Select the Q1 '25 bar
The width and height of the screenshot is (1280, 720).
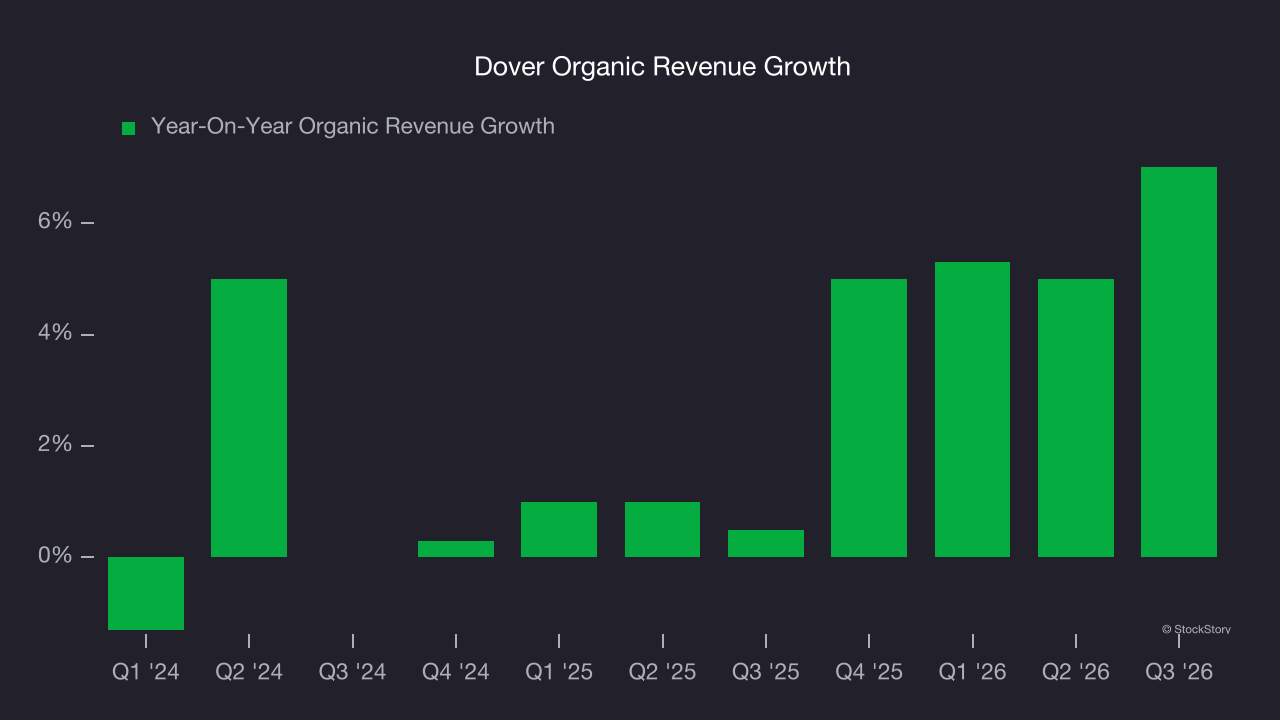coord(559,529)
